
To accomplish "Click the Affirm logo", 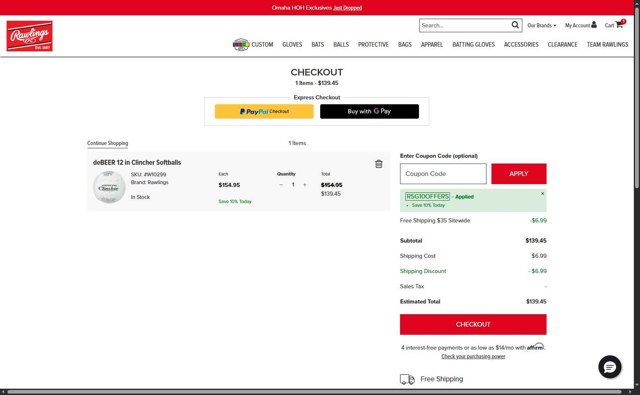I will [536, 347].
